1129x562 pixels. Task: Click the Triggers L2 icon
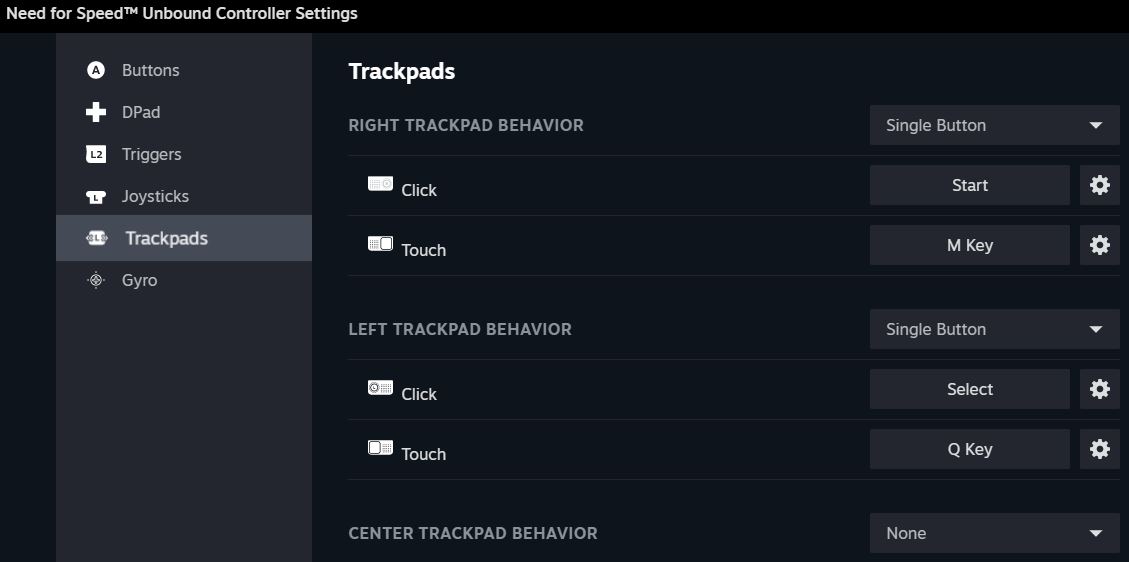[x=96, y=154]
